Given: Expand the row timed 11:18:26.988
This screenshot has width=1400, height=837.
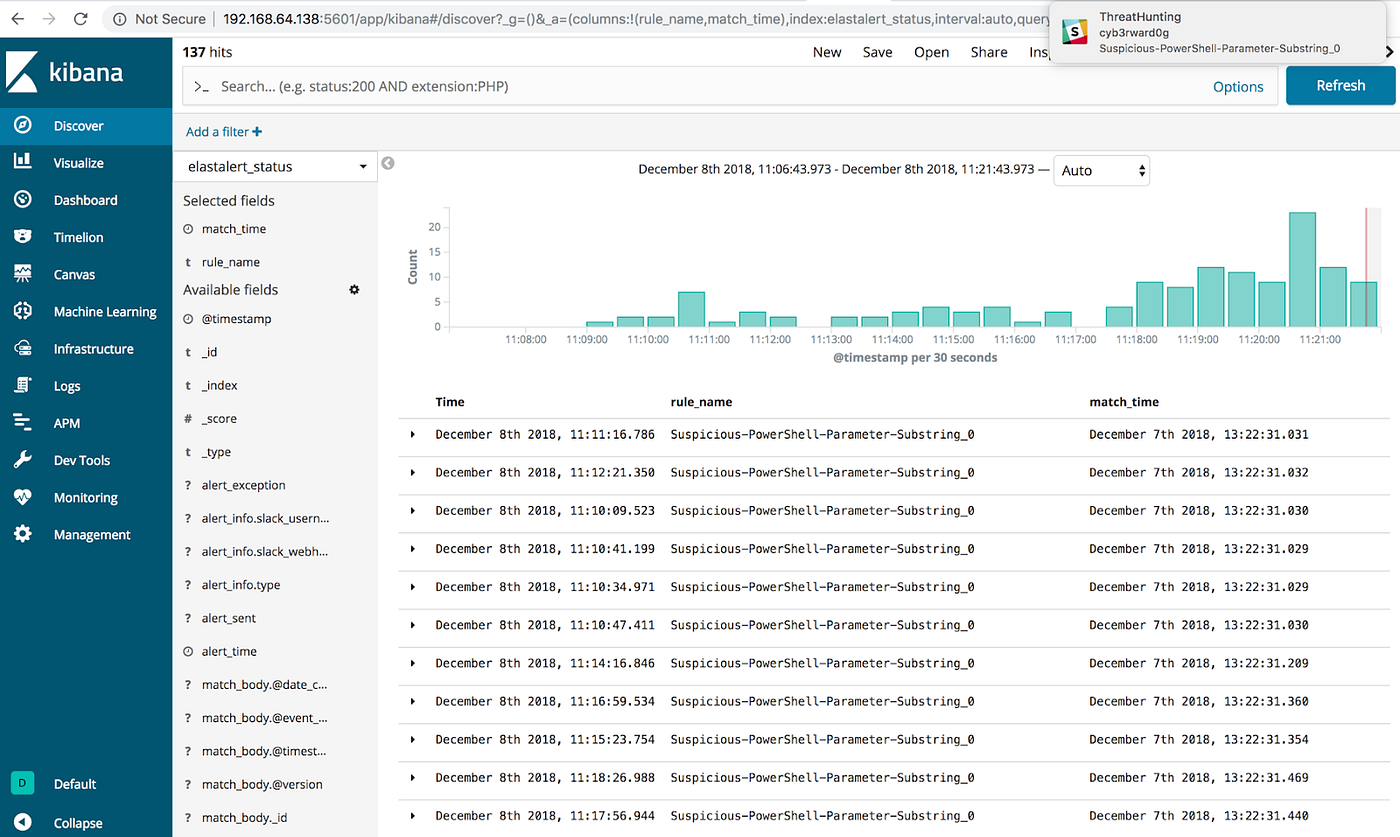Looking at the screenshot, I should click(413, 778).
